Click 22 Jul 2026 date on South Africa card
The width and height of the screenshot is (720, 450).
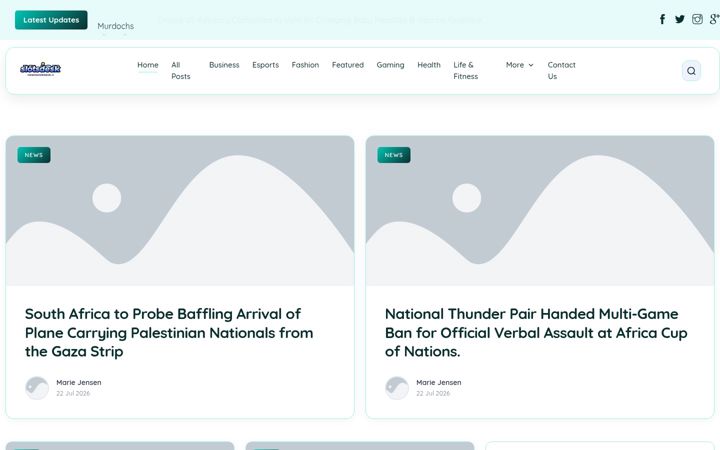[x=73, y=394]
